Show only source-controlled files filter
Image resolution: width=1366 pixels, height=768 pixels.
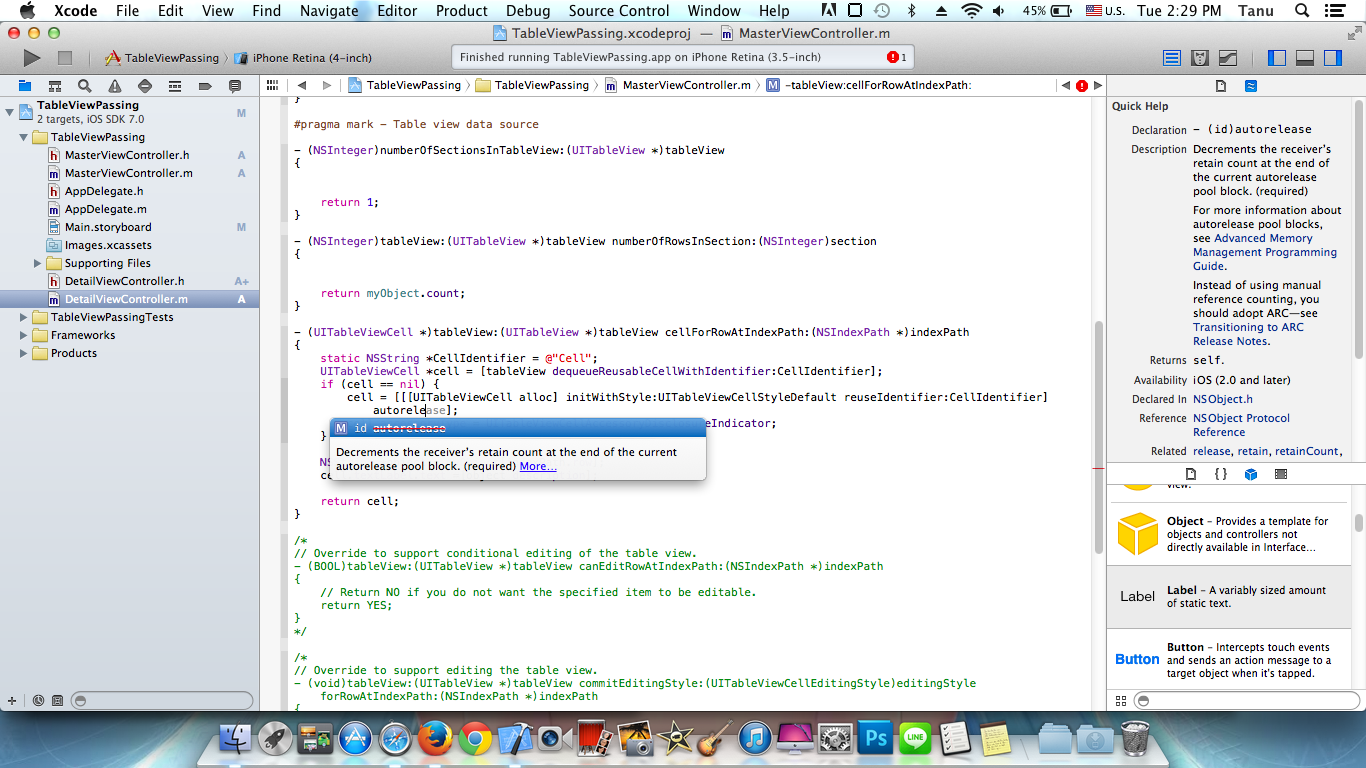click(57, 701)
